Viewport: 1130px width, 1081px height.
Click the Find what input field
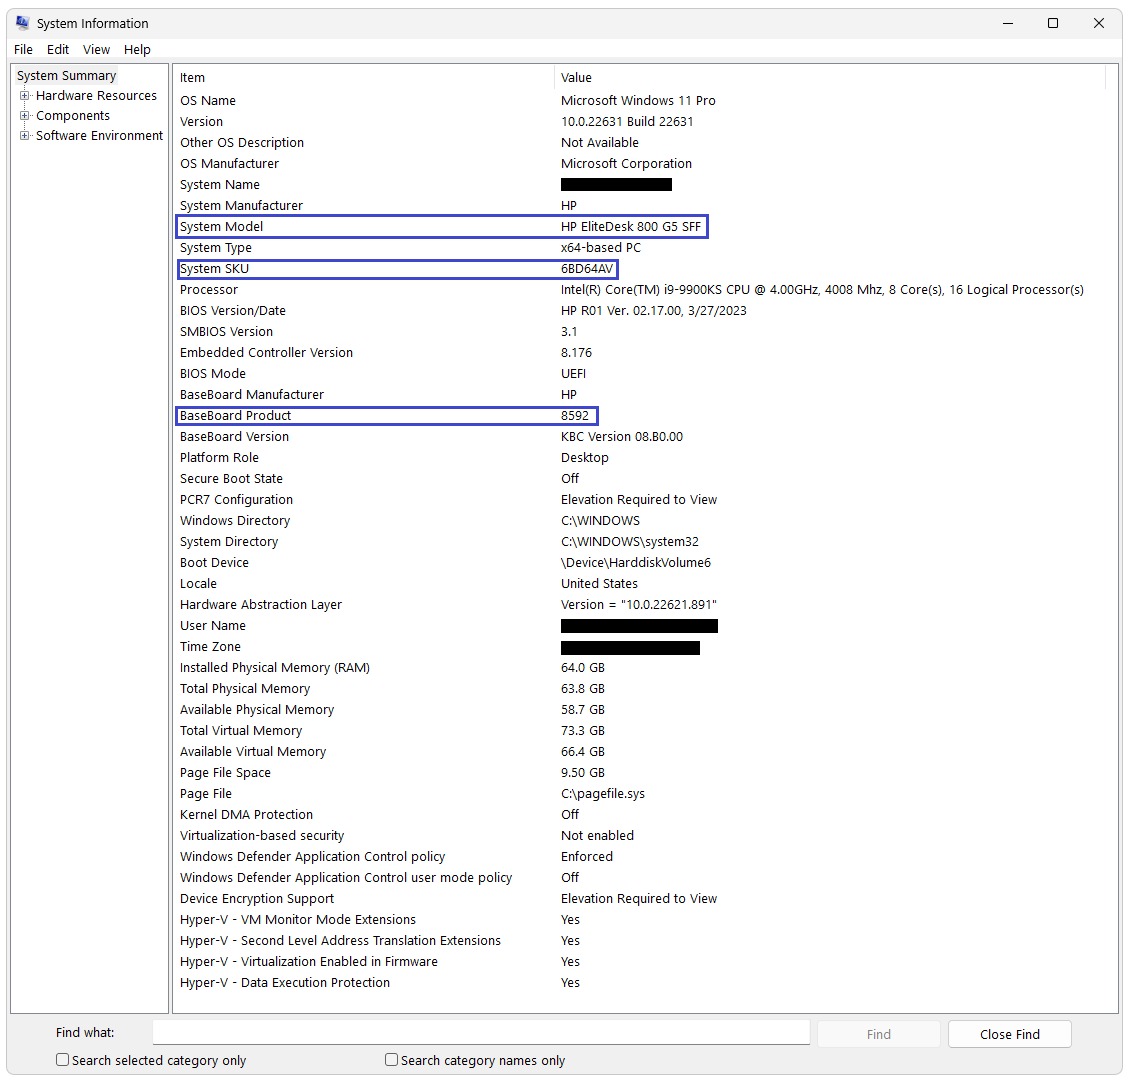click(x=481, y=1032)
